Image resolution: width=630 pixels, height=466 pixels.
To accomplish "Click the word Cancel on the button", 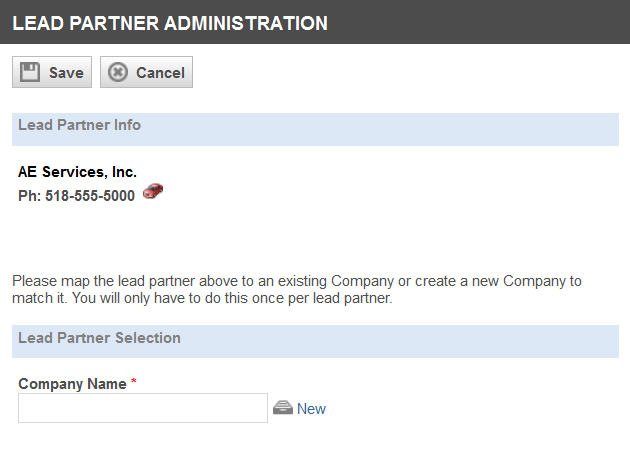I will pyautogui.click(x=160, y=73).
